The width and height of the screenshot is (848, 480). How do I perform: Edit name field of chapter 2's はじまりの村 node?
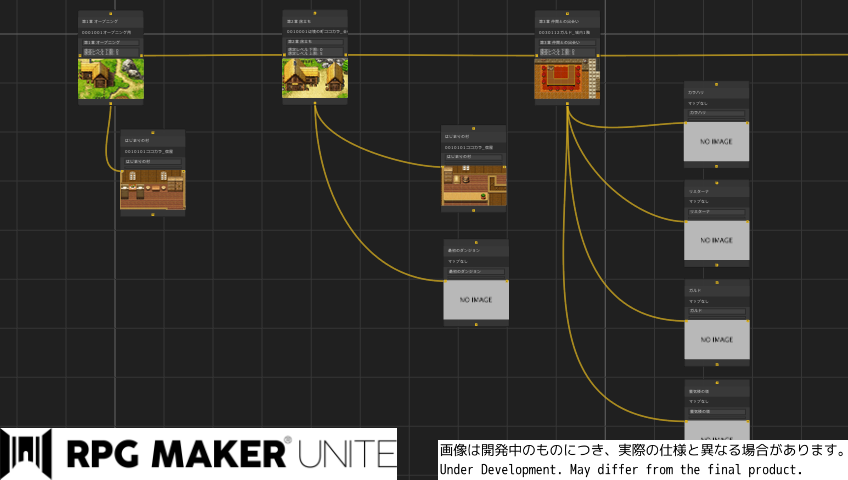pyautogui.click(x=473, y=157)
